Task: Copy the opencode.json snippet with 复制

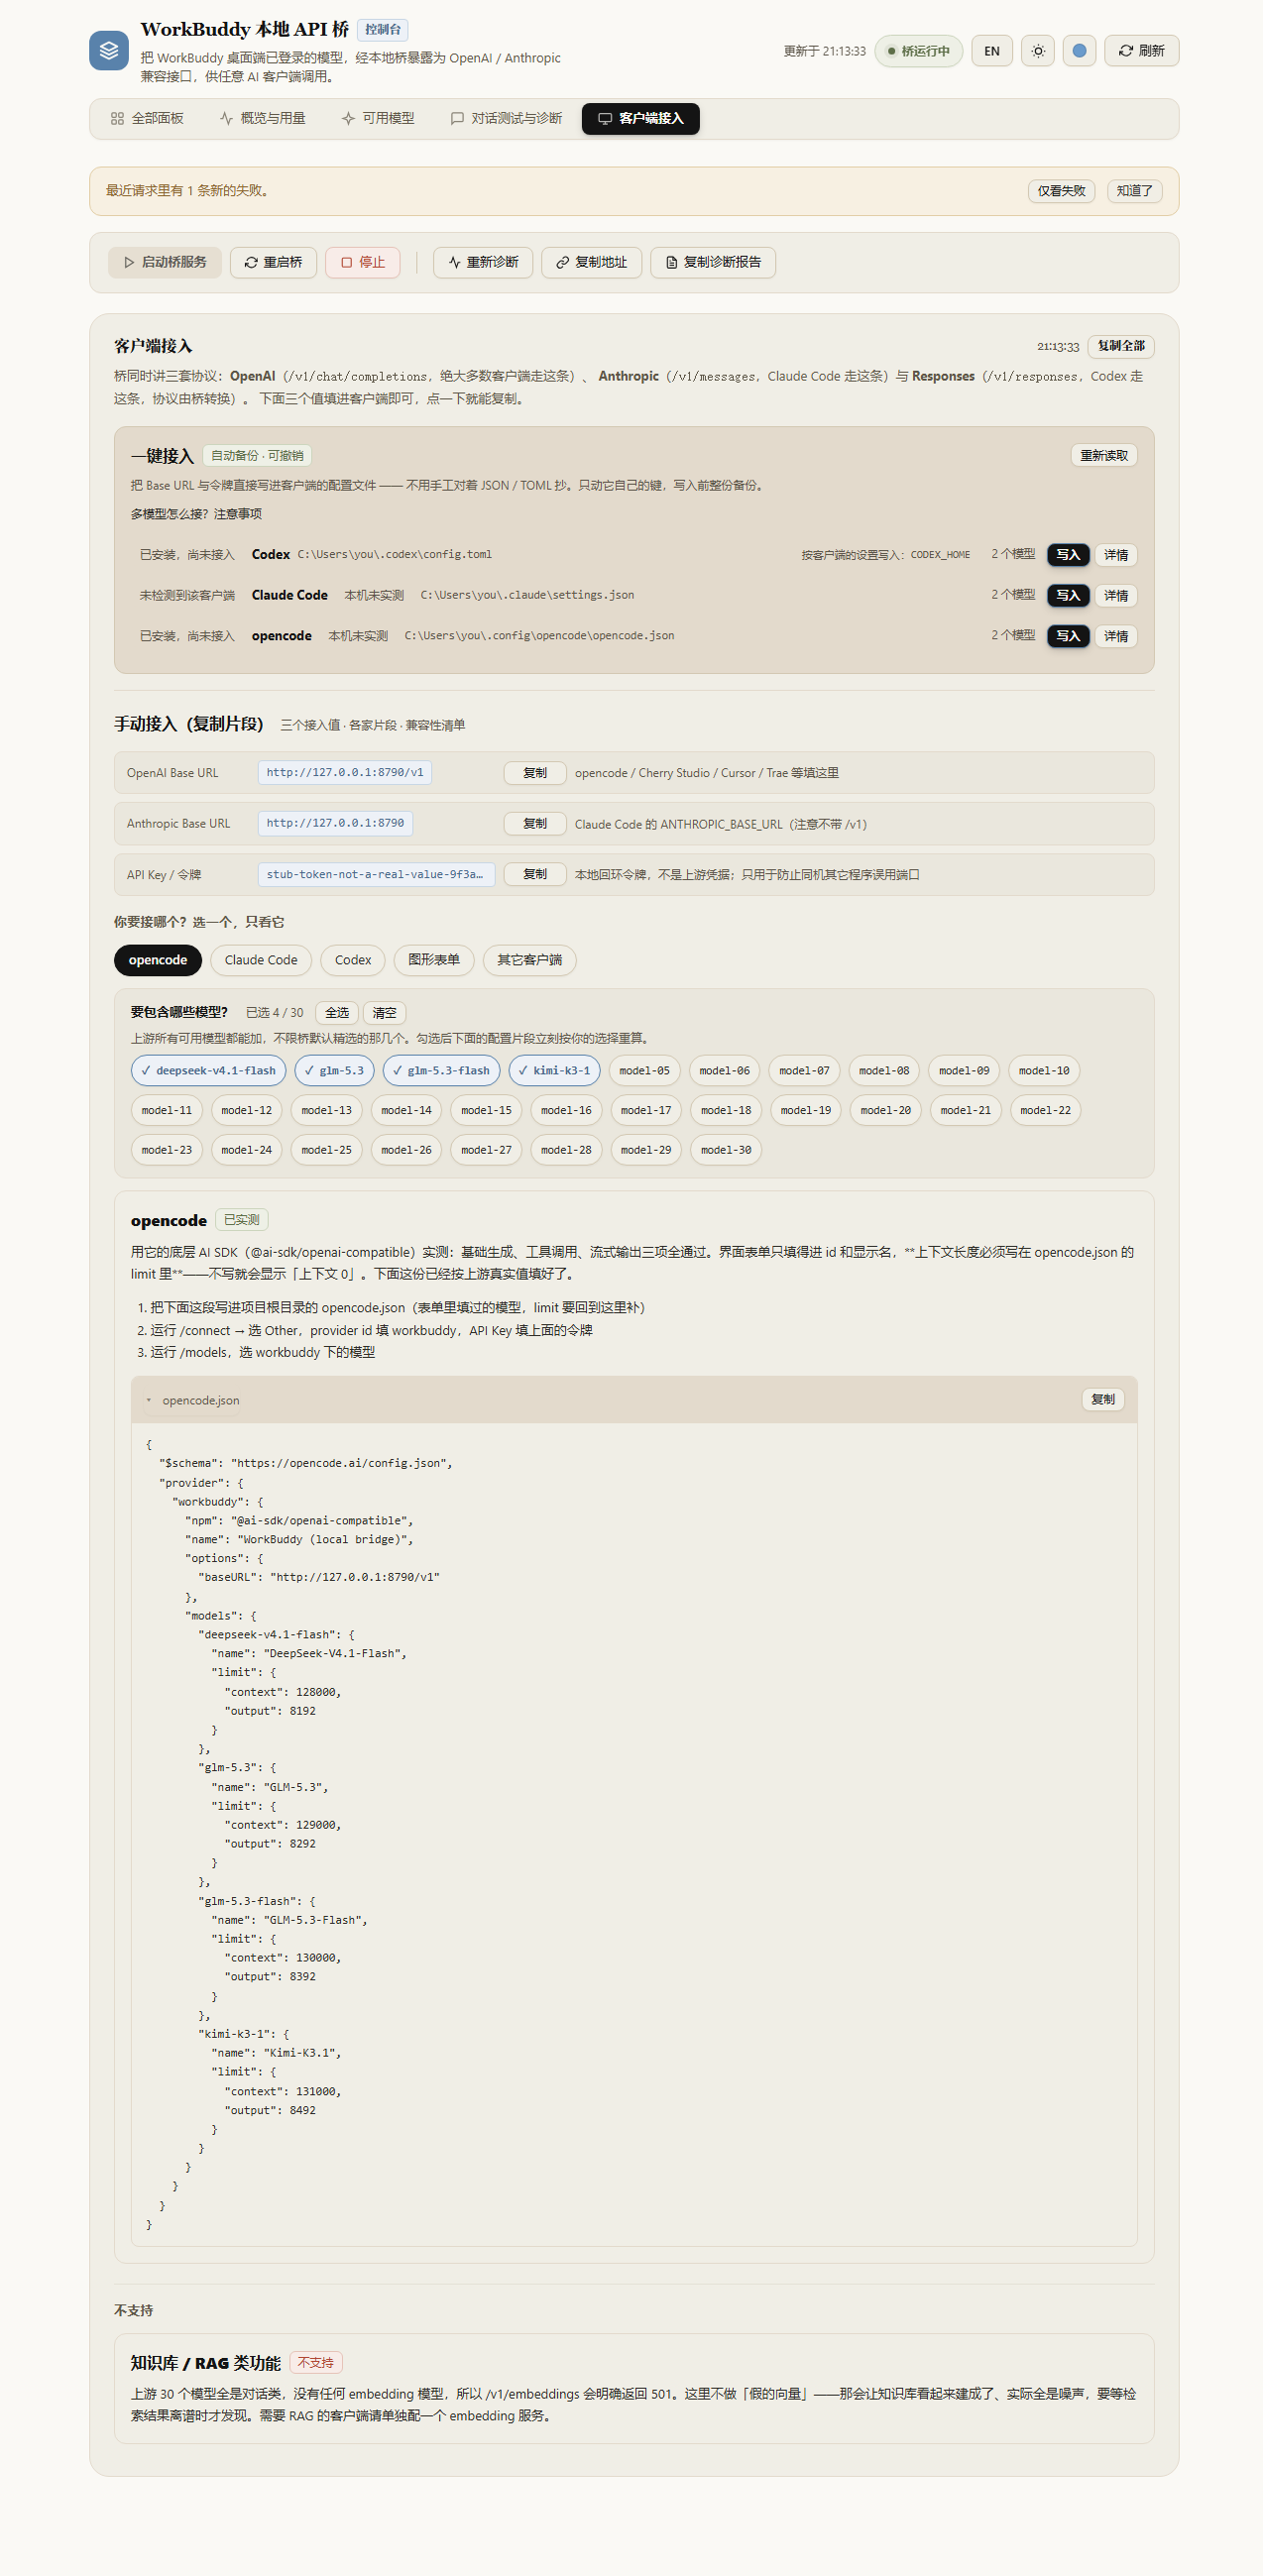Action: (1103, 1400)
